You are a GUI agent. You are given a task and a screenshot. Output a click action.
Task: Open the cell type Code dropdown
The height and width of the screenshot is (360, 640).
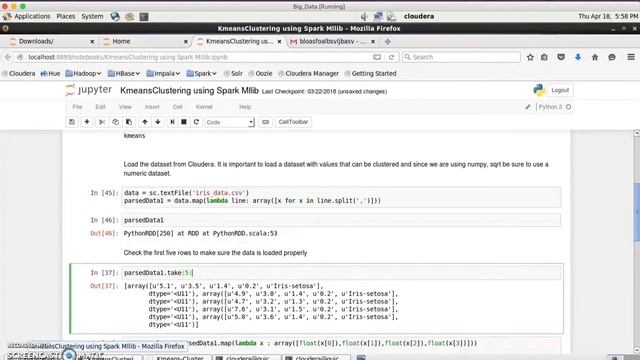pyautogui.click(x=229, y=122)
